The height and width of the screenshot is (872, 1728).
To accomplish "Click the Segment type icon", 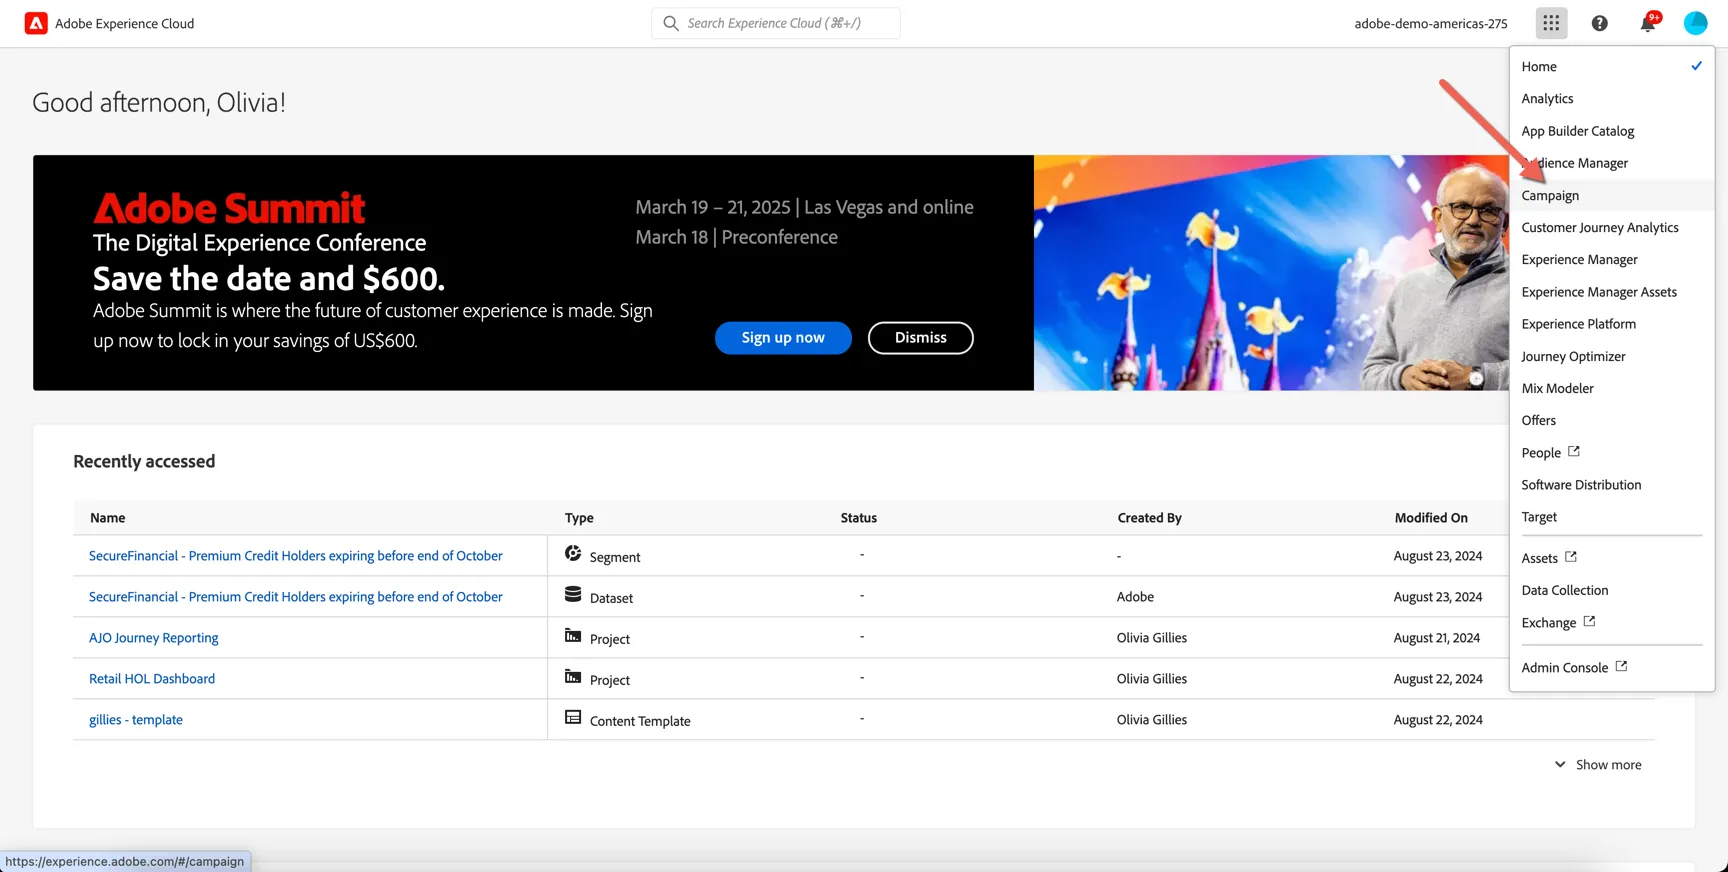I will pyautogui.click(x=573, y=554).
